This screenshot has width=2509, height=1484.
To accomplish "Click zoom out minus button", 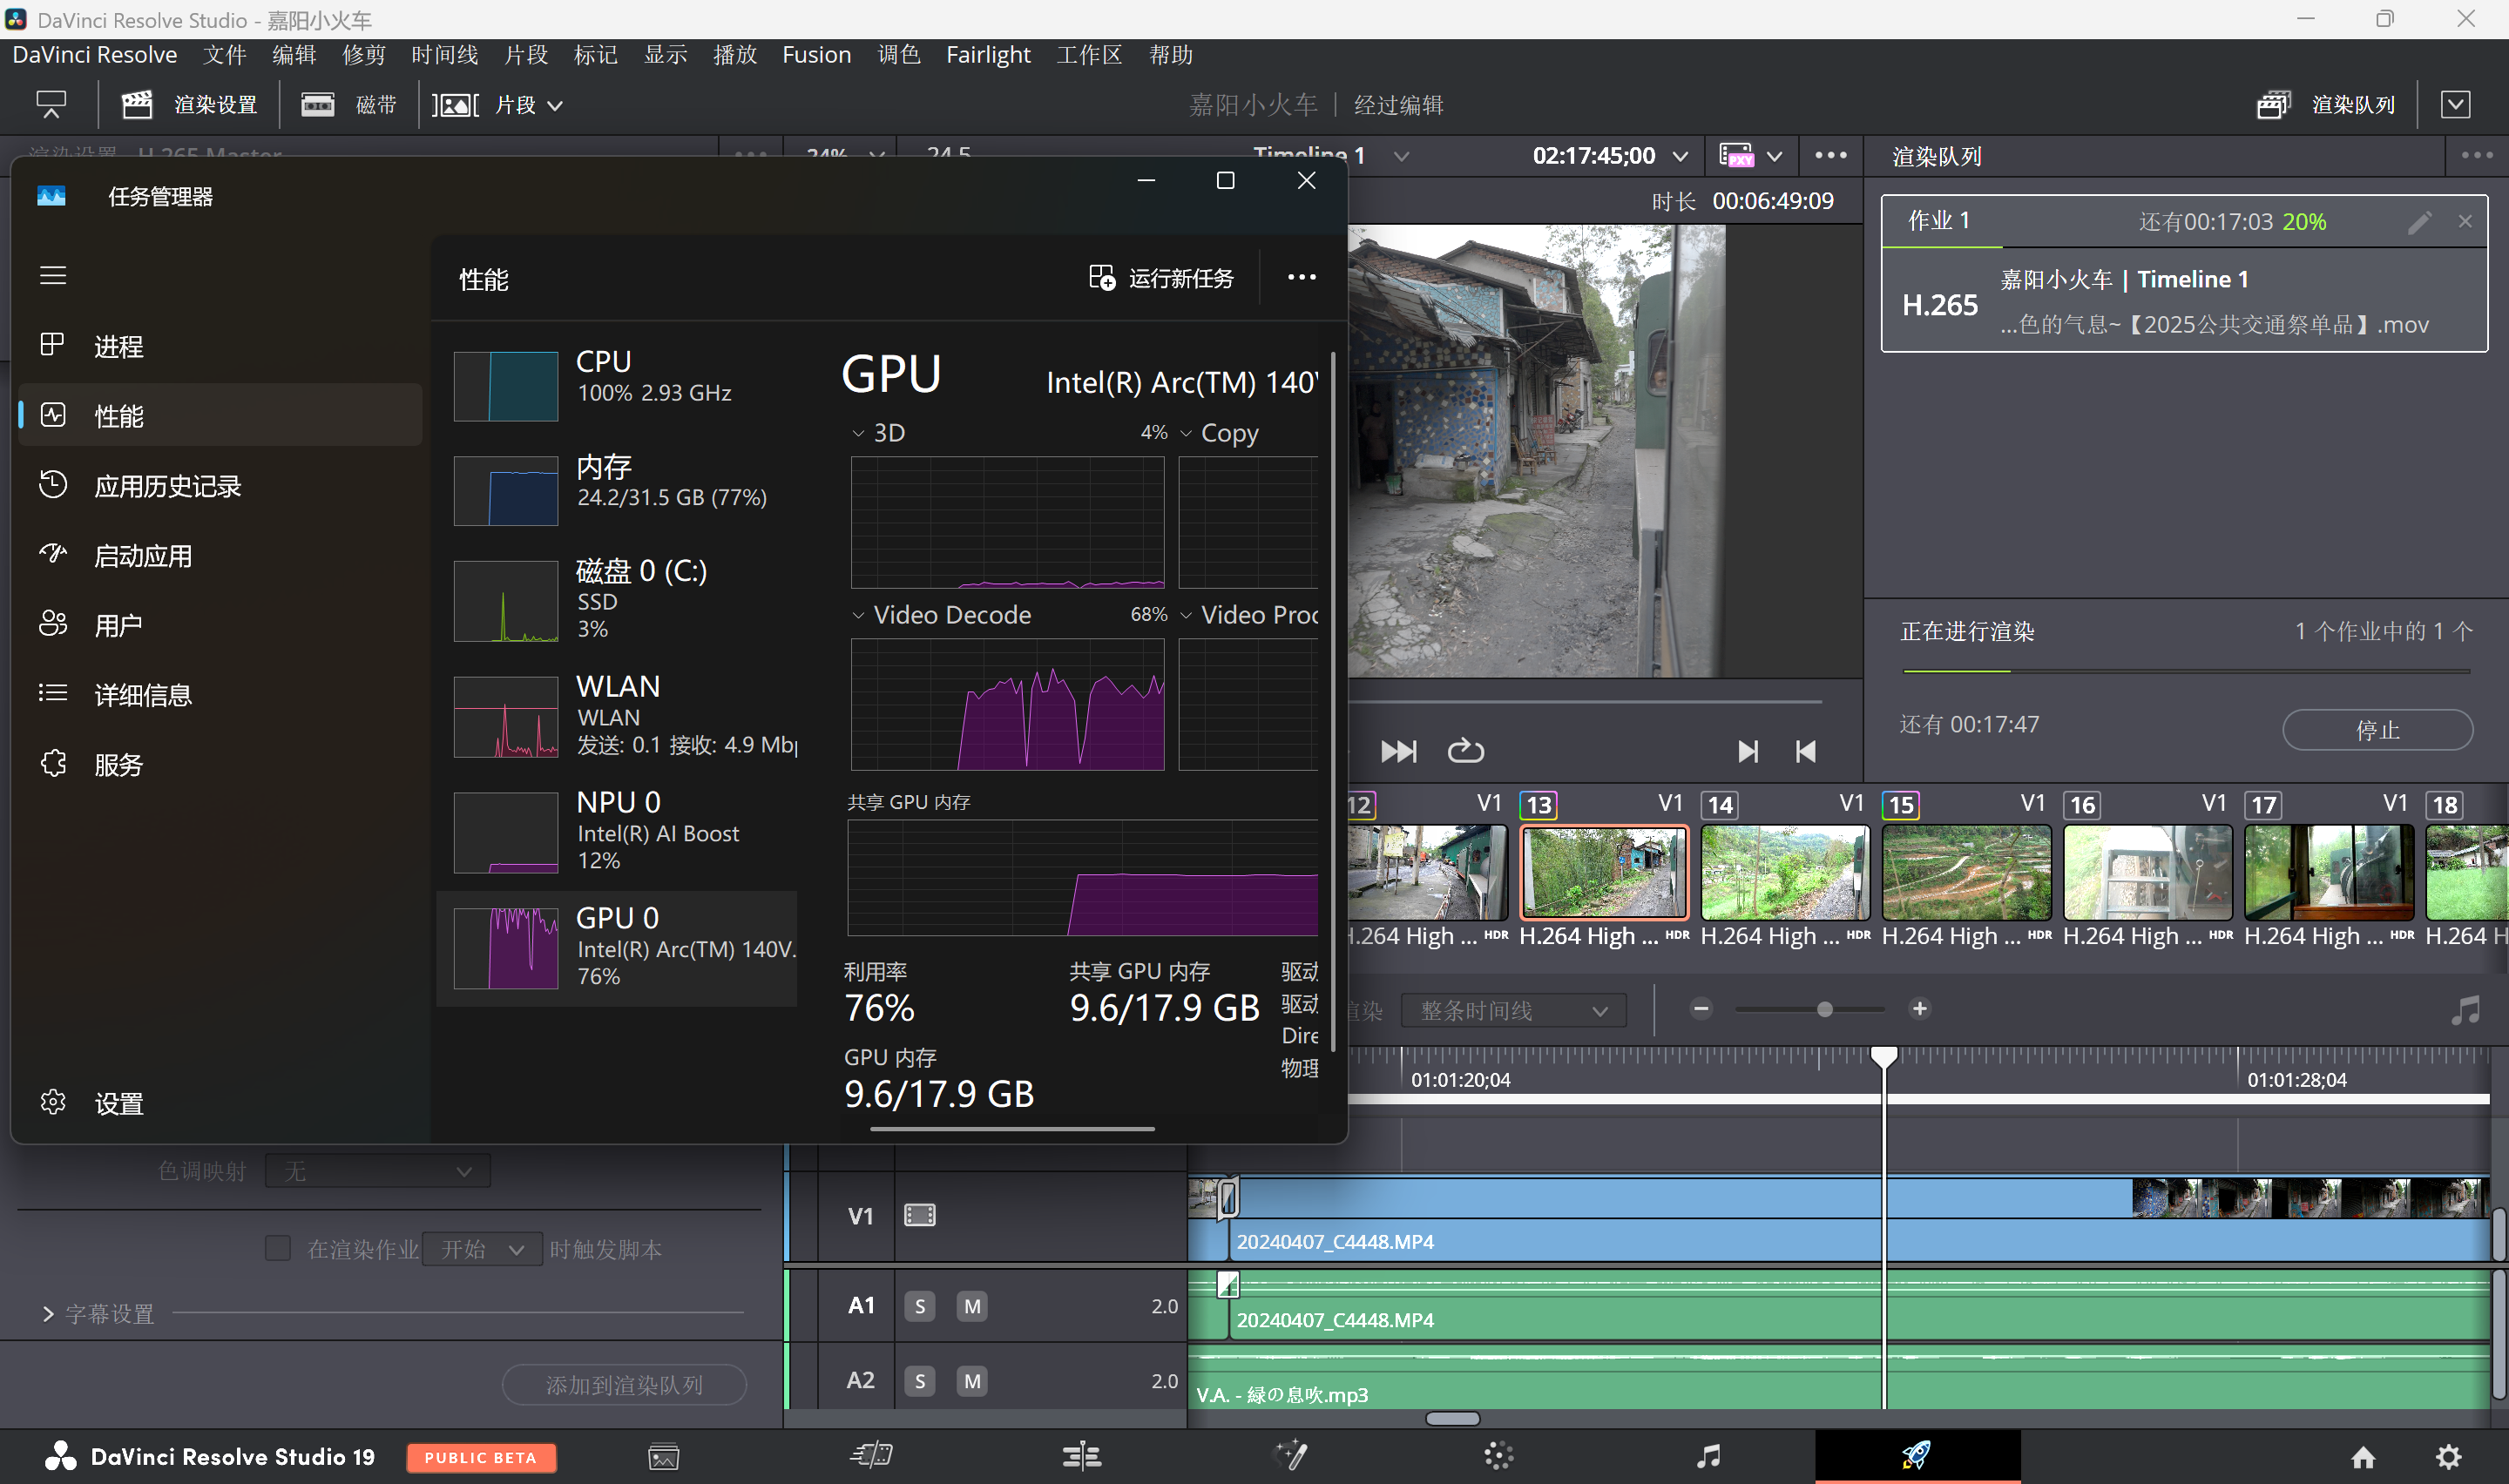I will (1700, 1009).
